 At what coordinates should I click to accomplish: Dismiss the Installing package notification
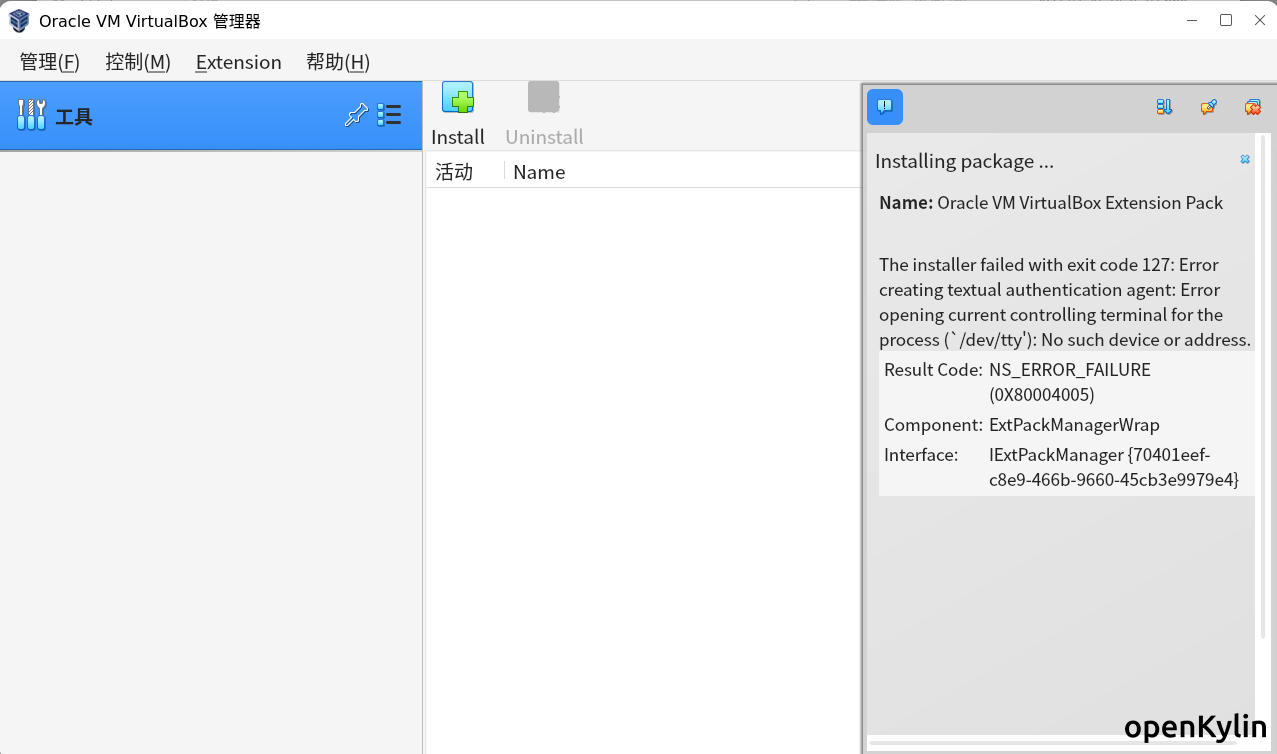click(x=1245, y=160)
